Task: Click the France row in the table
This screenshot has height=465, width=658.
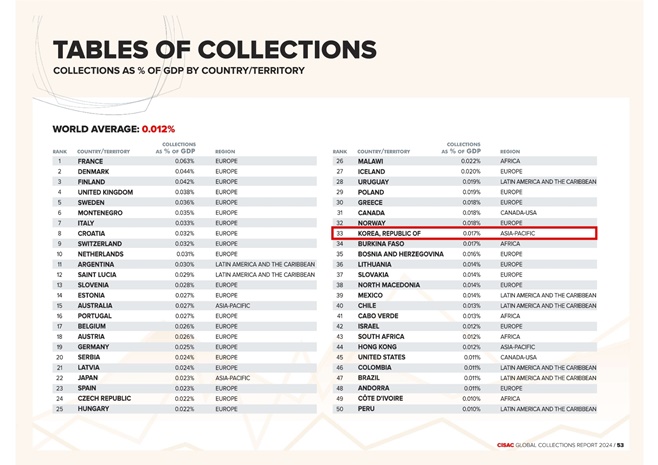Action: coord(184,161)
